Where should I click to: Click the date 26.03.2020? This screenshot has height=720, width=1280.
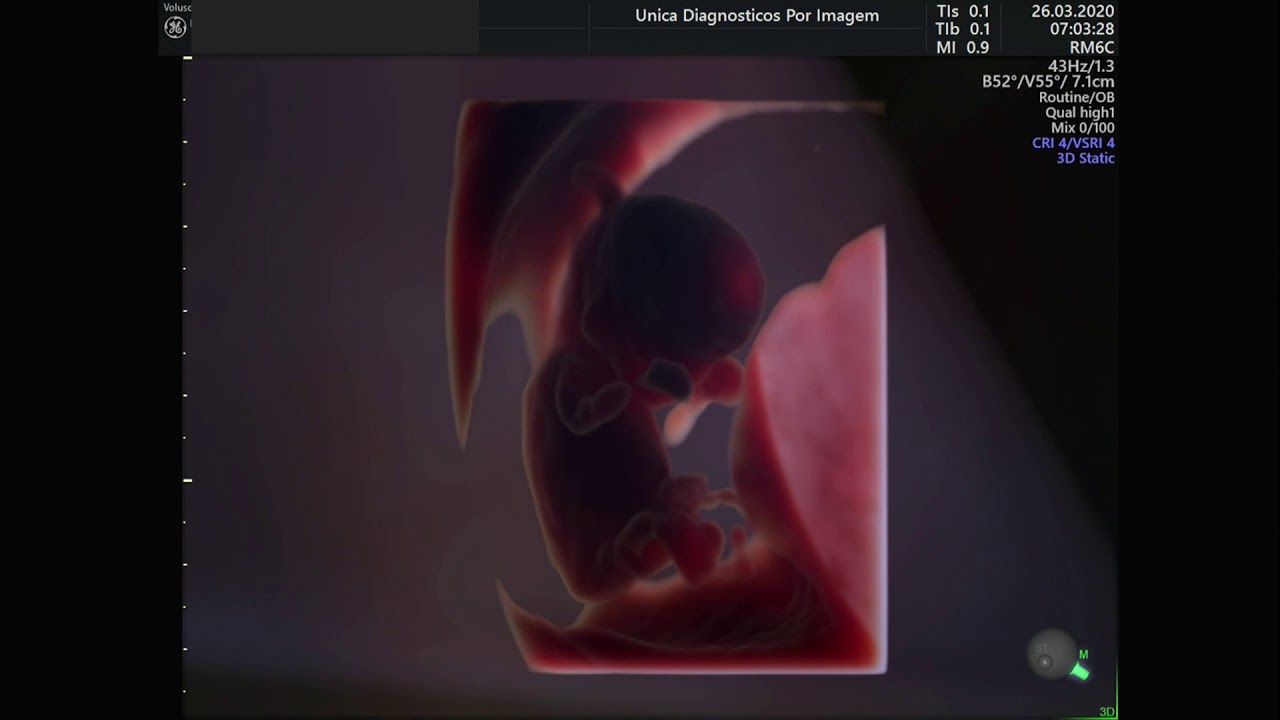coord(1072,12)
